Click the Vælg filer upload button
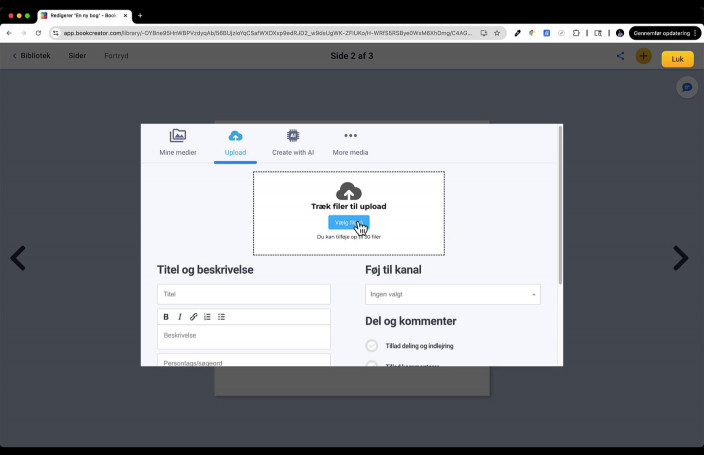 click(x=348, y=222)
